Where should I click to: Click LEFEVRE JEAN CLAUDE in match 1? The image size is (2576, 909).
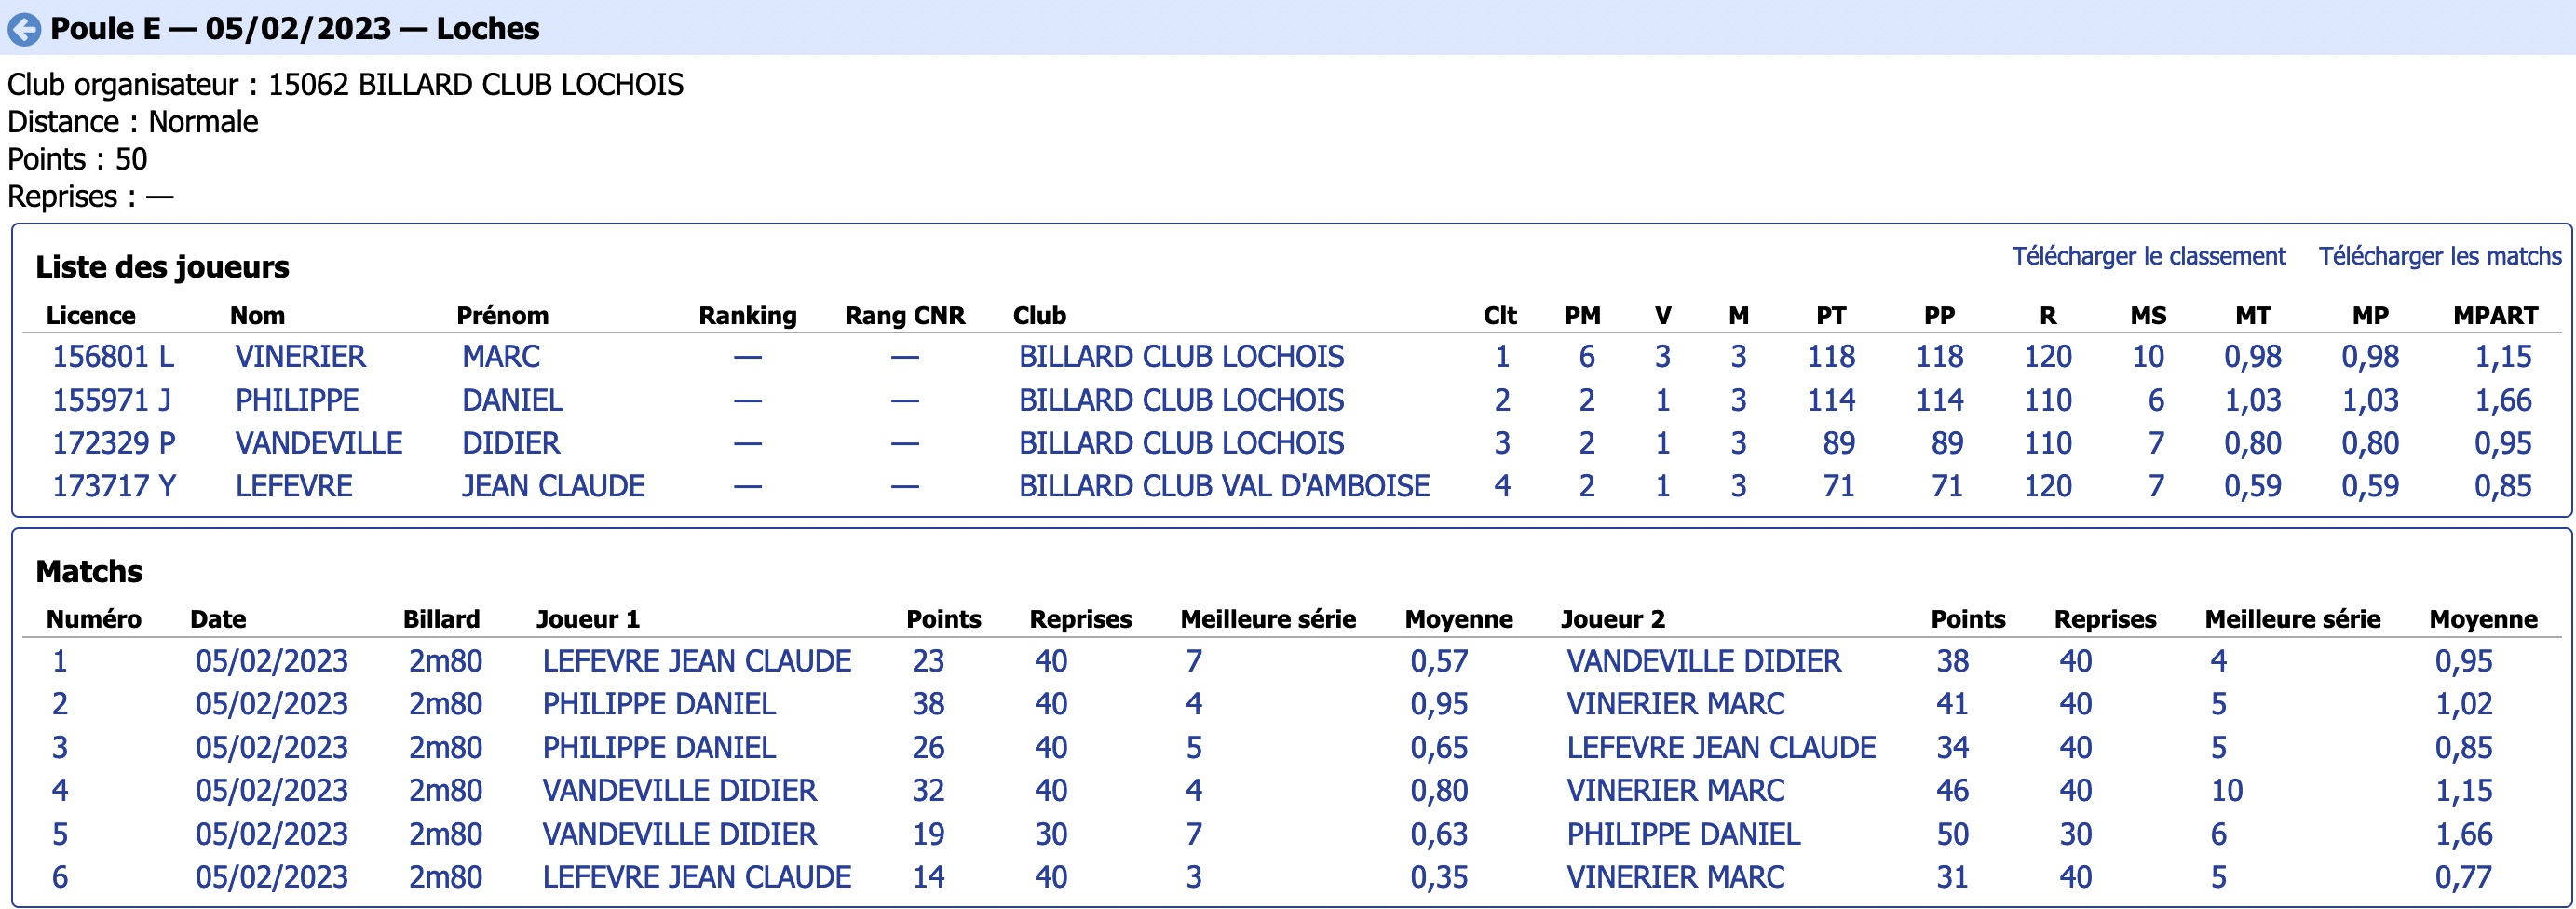pos(697,661)
